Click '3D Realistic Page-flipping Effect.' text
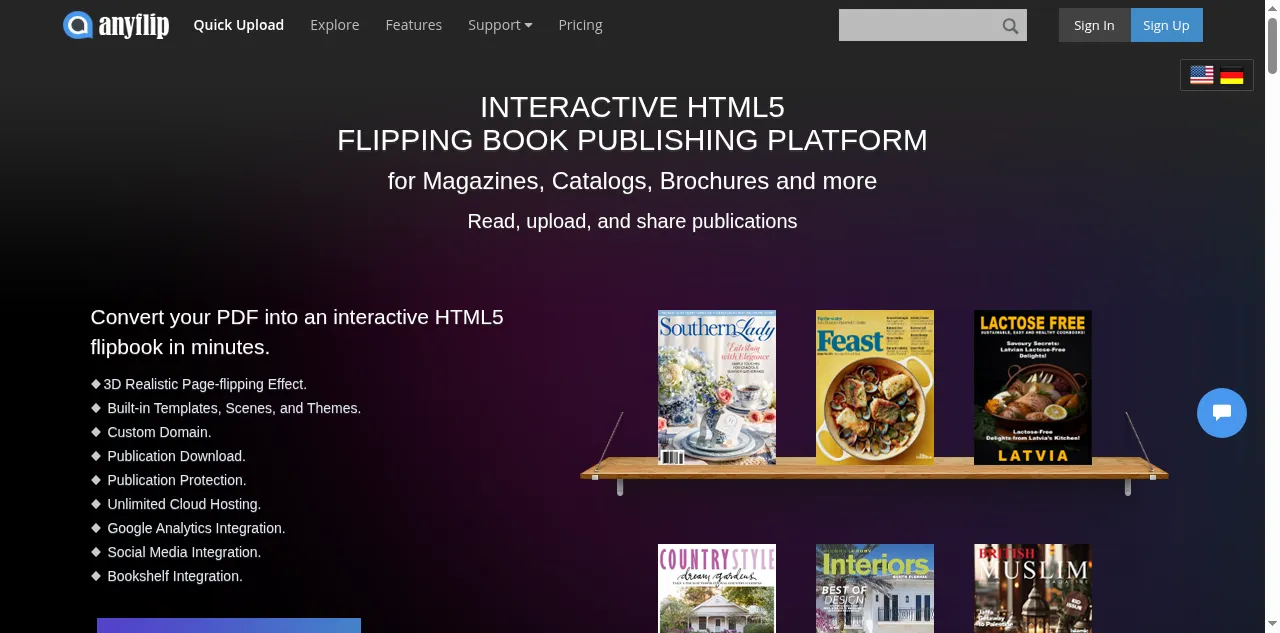 [205, 384]
